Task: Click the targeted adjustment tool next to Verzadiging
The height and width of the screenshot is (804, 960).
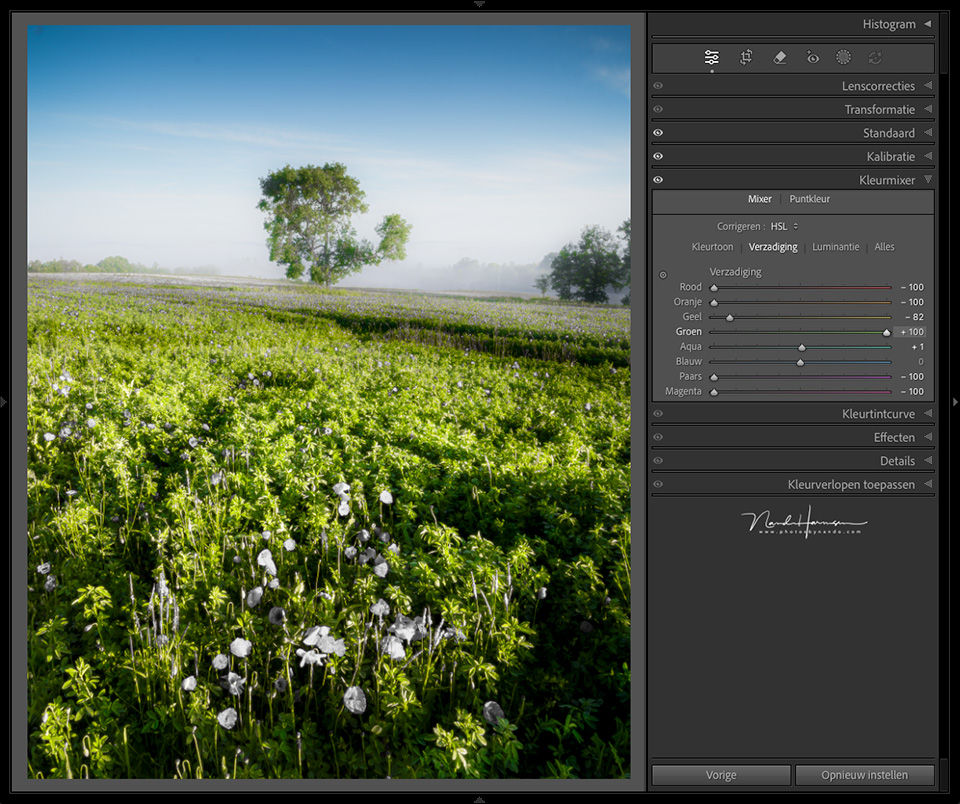Action: pyautogui.click(x=662, y=275)
